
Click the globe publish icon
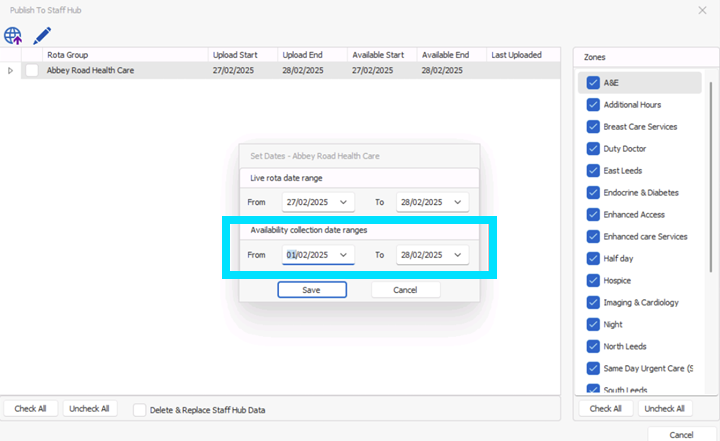[13, 36]
